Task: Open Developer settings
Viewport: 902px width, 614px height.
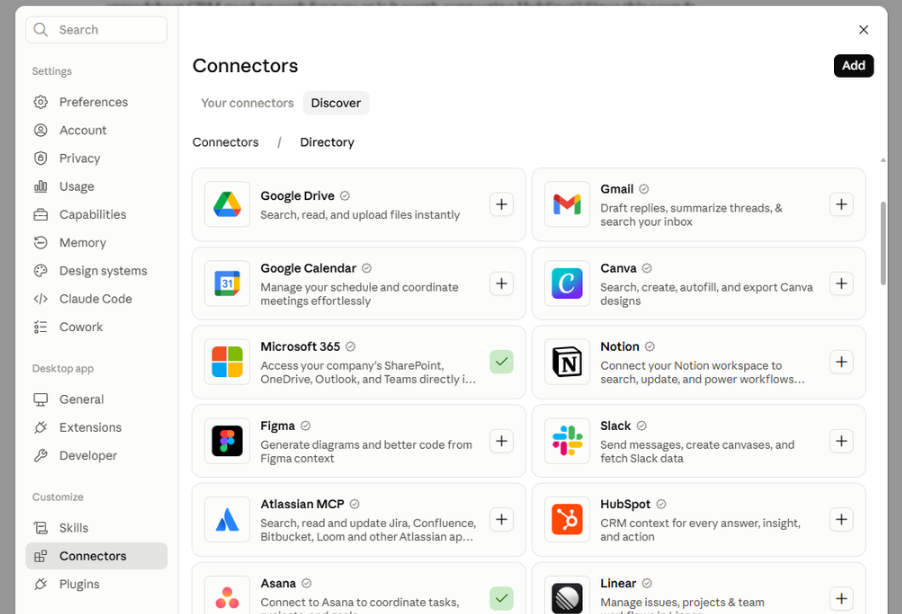Action: [x=96, y=456]
